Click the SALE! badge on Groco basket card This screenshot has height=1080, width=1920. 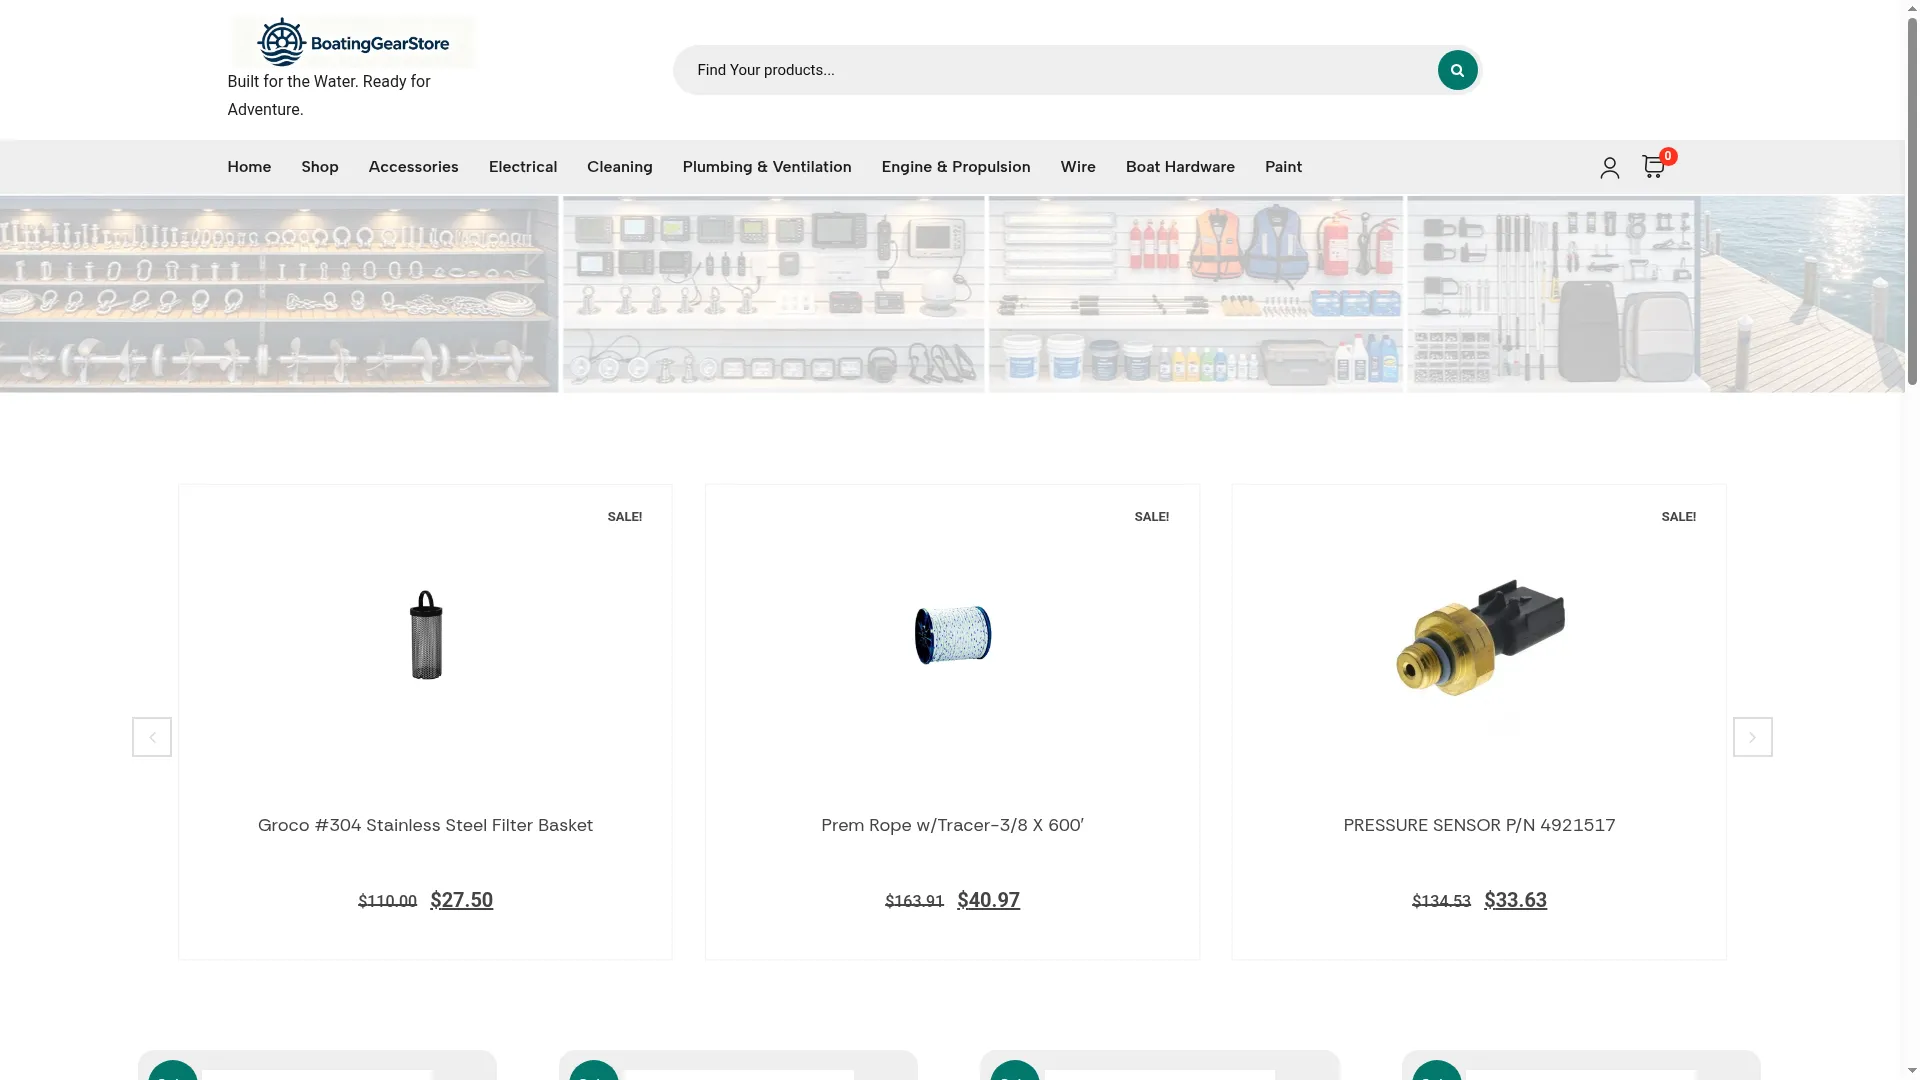(624, 517)
